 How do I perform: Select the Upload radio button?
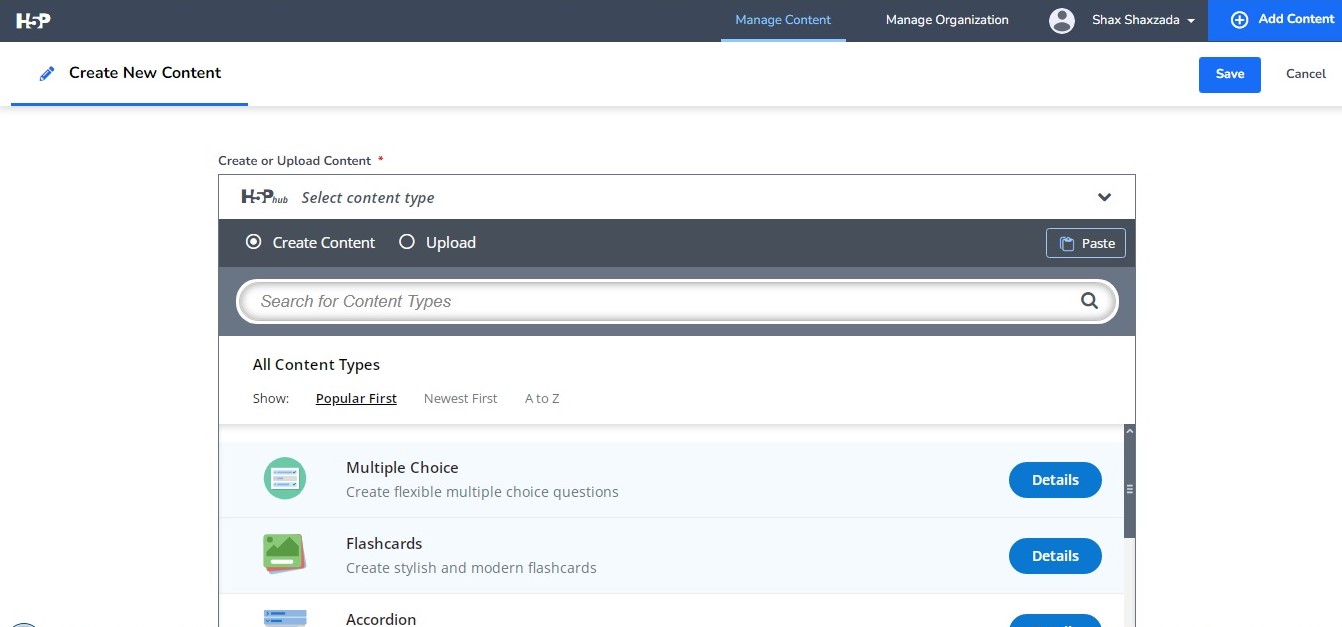click(407, 242)
